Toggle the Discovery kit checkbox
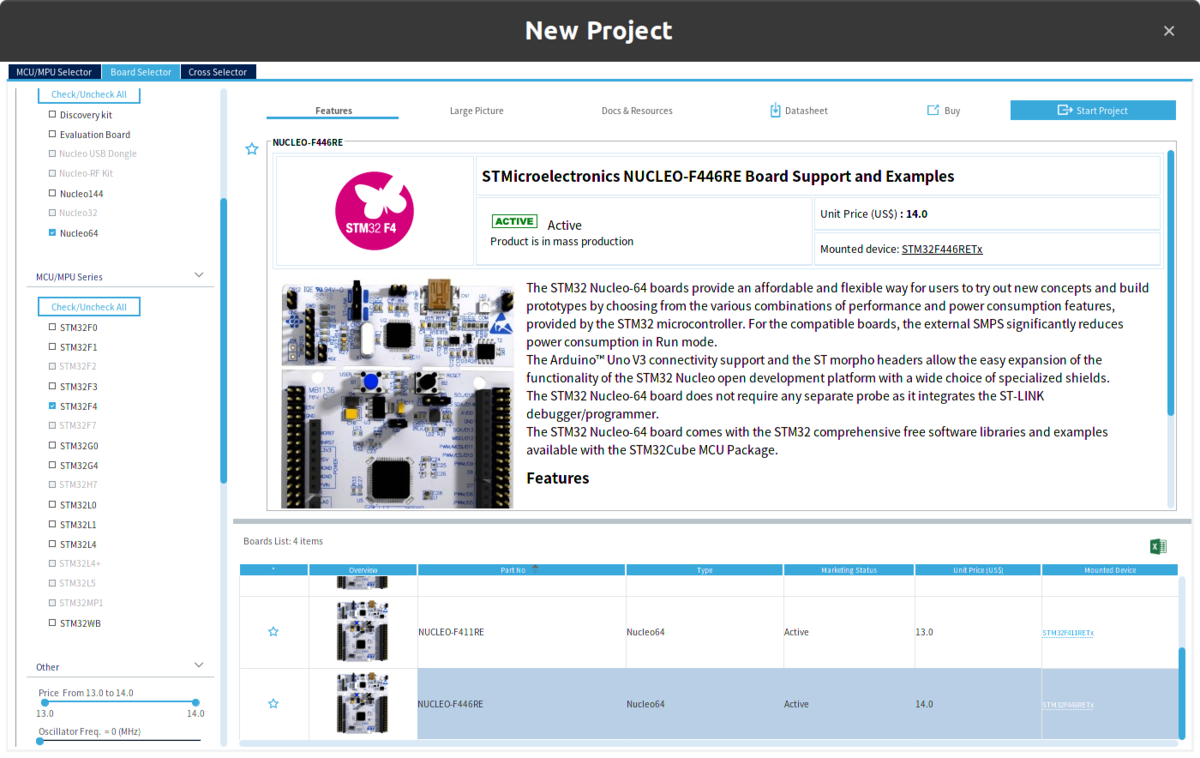This screenshot has height=758, width=1200. click(x=53, y=115)
